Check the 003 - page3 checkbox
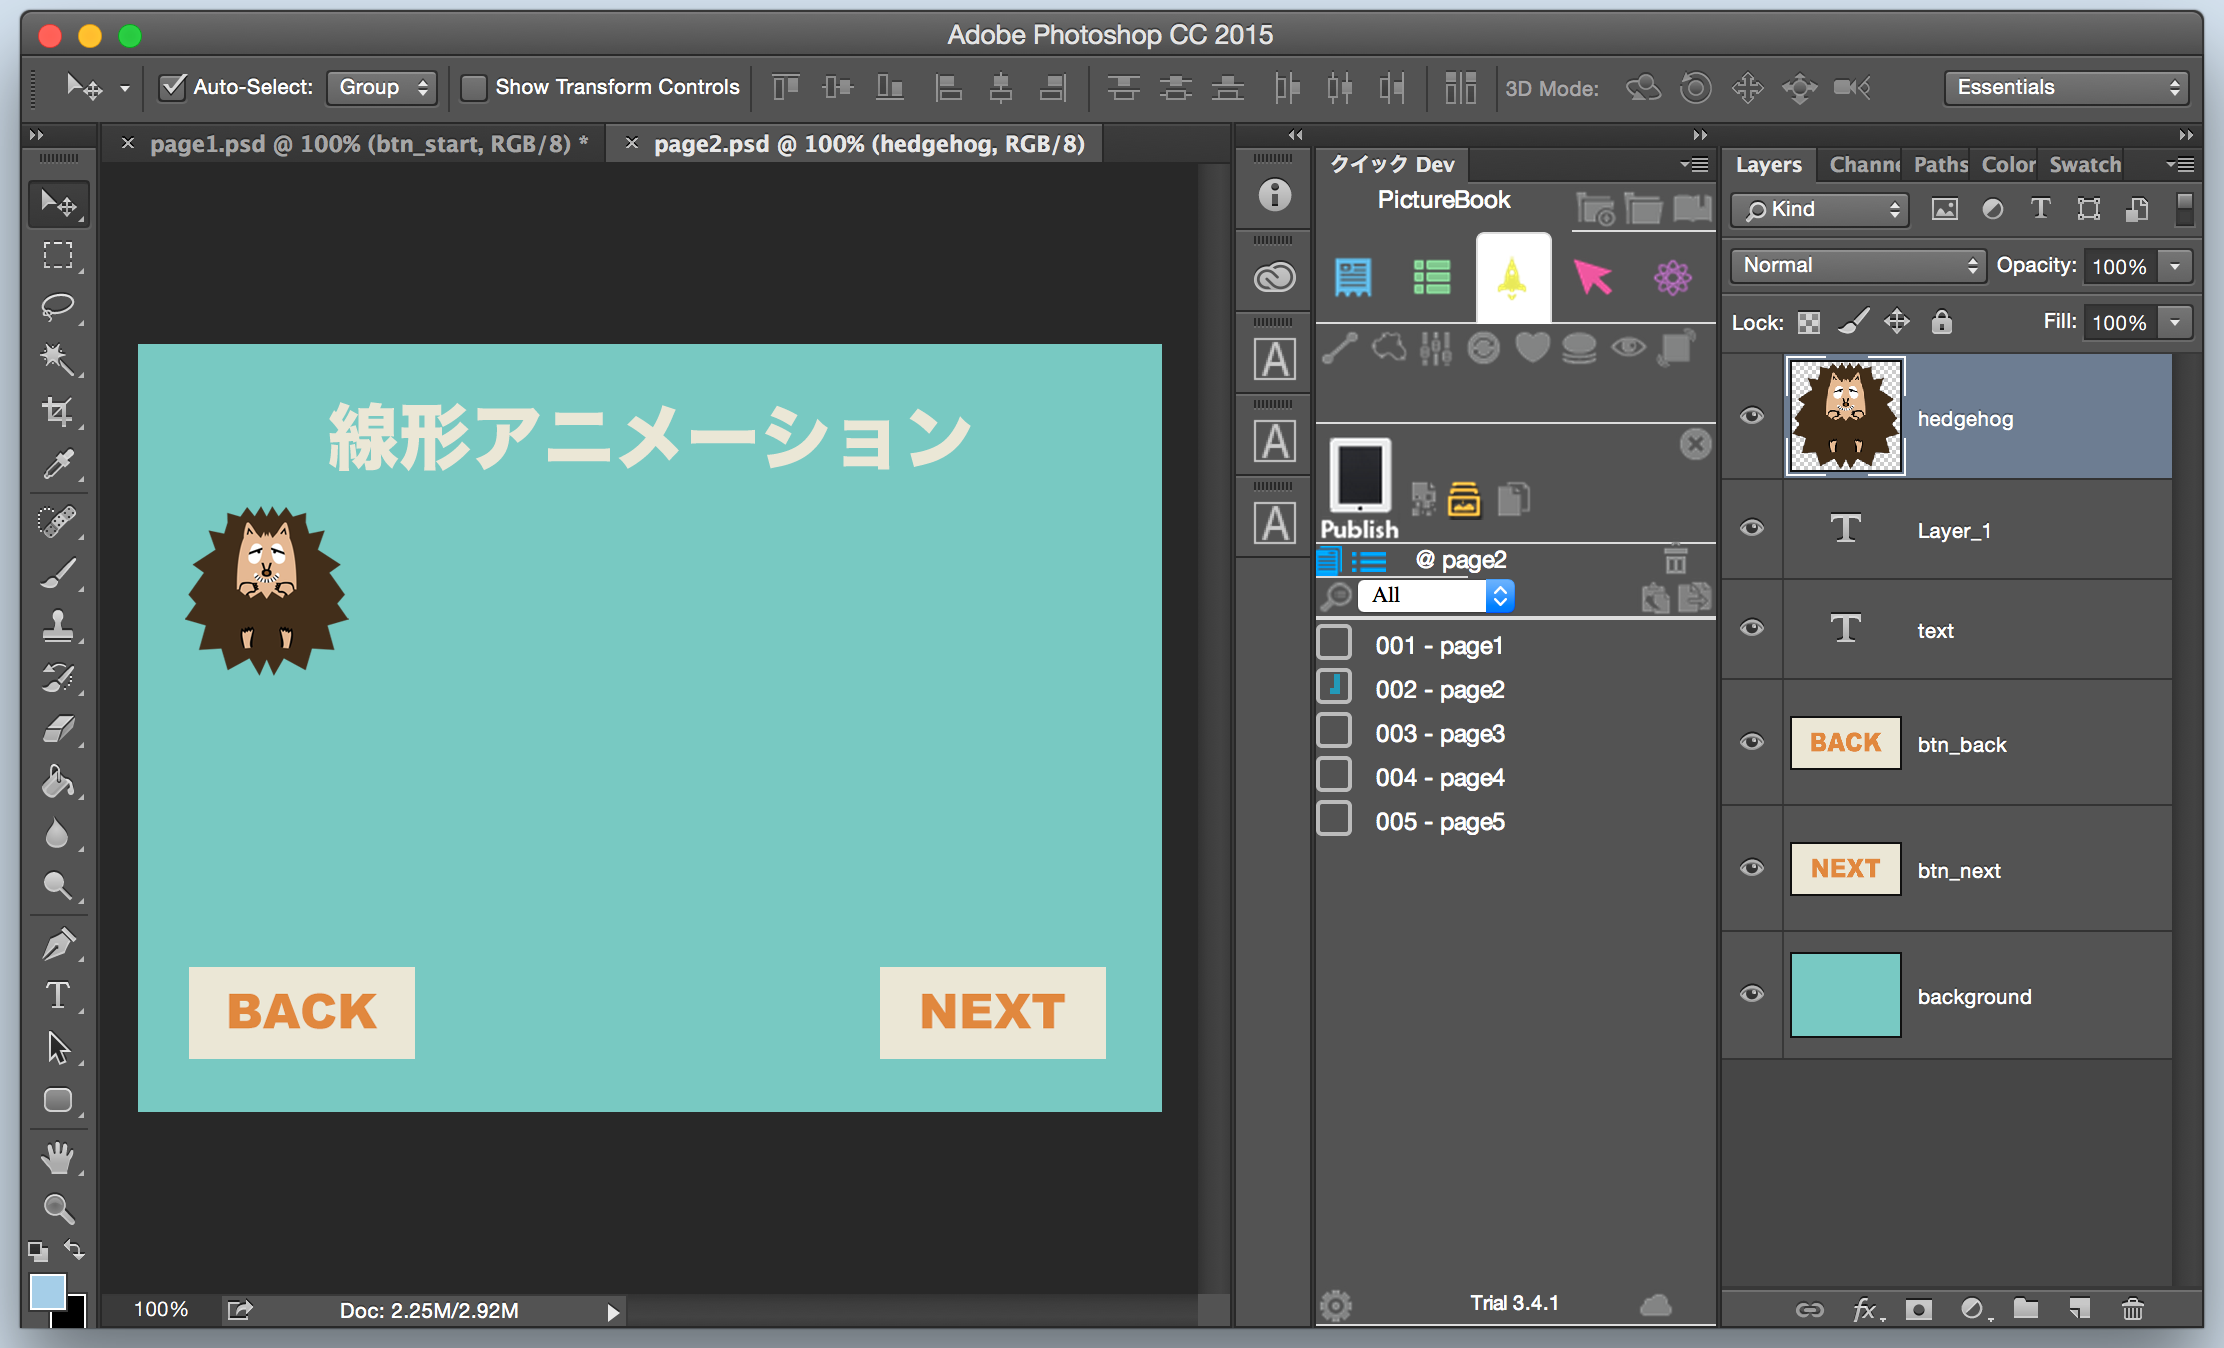The image size is (2224, 1348). [1335, 730]
